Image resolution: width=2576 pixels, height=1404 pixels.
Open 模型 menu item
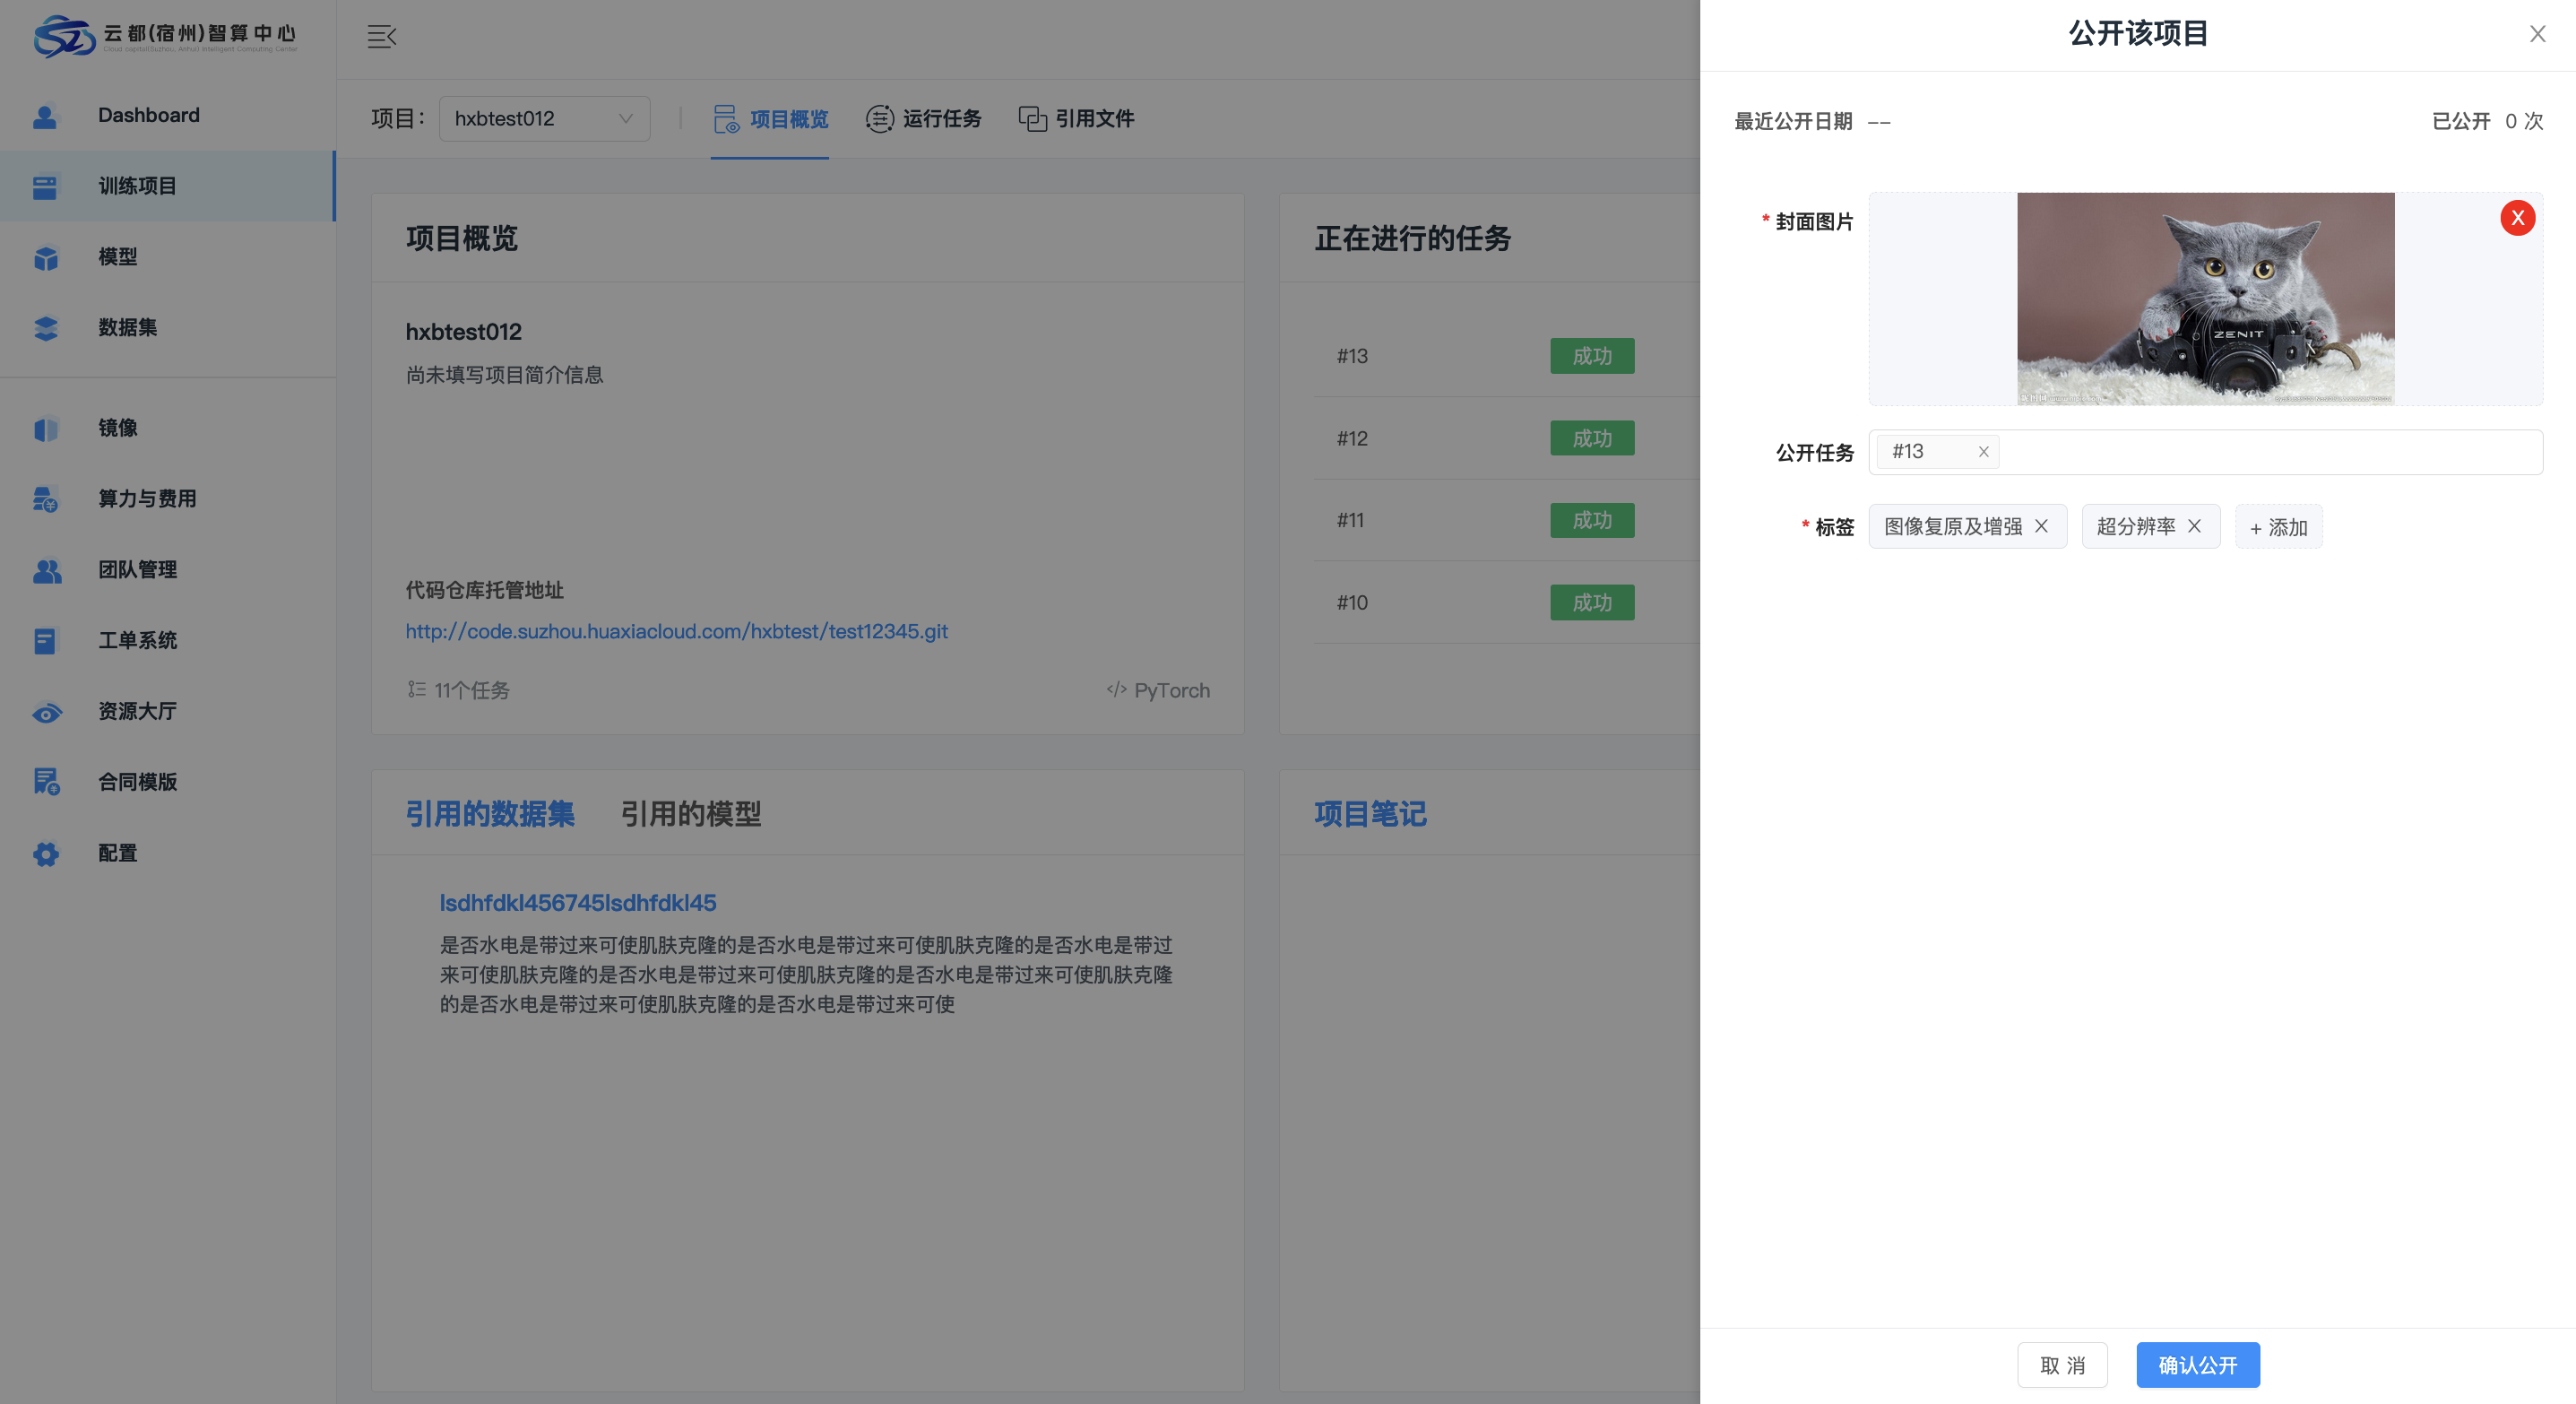[x=168, y=258]
